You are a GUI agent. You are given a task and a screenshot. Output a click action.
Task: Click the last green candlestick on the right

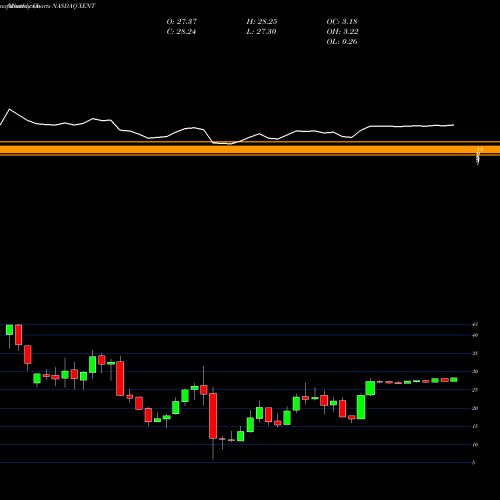[454, 379]
